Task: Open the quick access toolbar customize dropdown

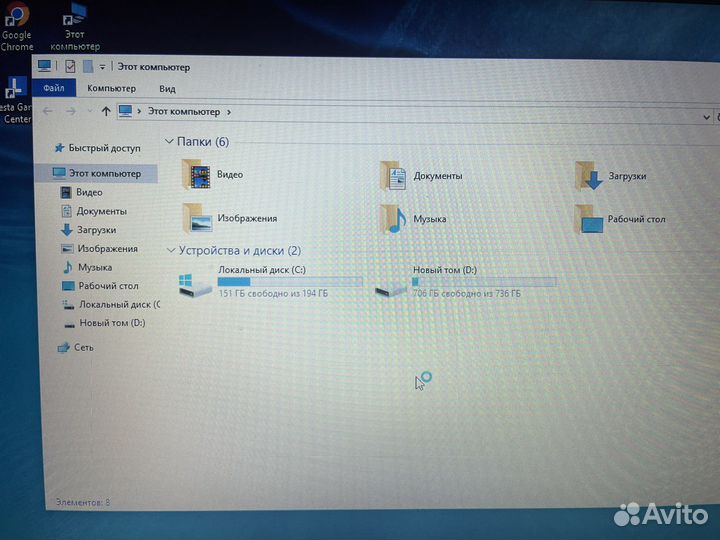Action: [x=102, y=67]
